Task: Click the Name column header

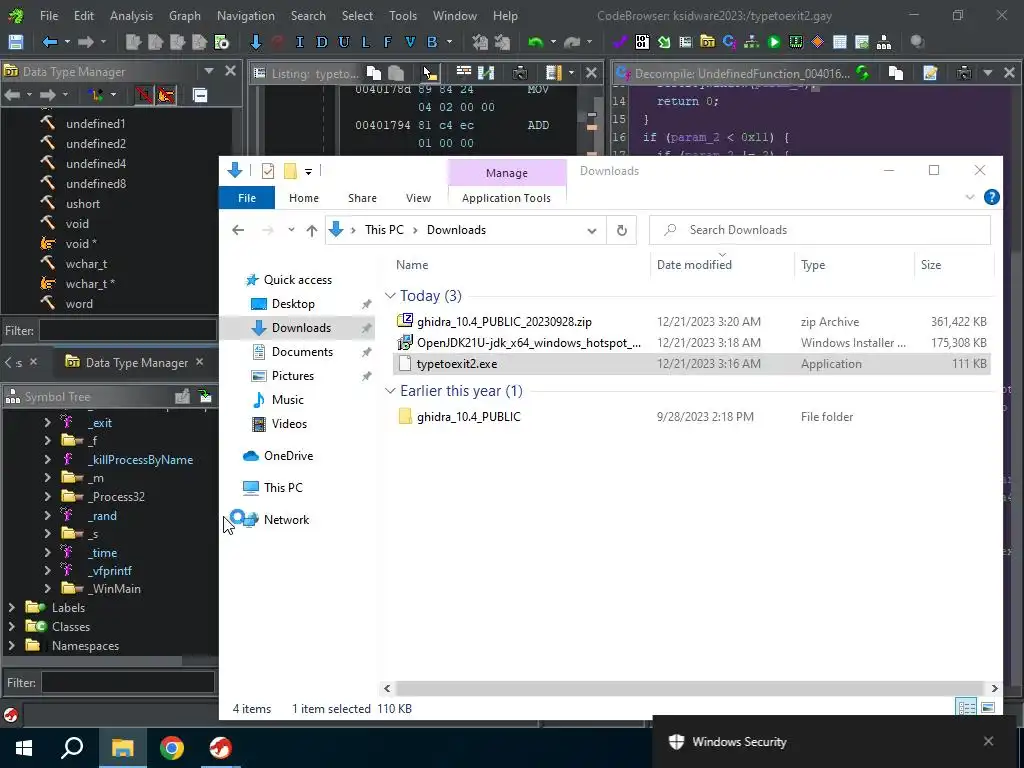Action: coord(412,264)
